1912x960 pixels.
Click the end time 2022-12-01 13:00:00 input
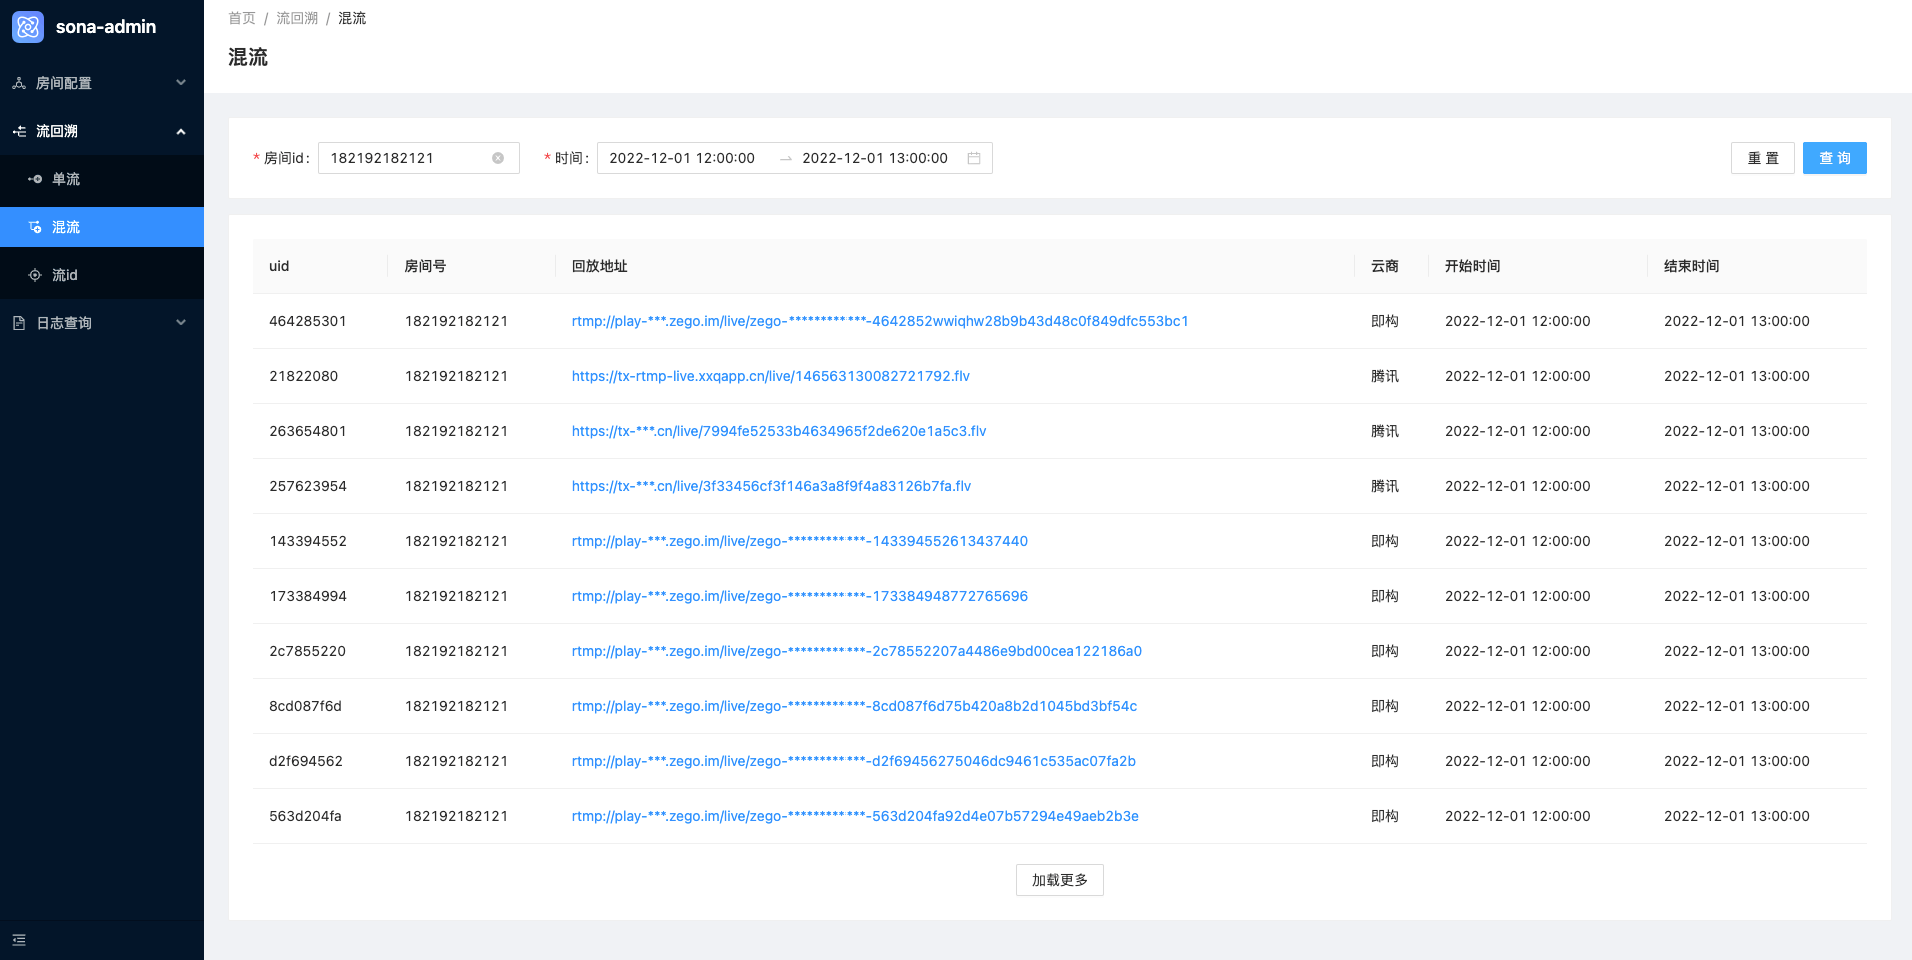pos(875,158)
